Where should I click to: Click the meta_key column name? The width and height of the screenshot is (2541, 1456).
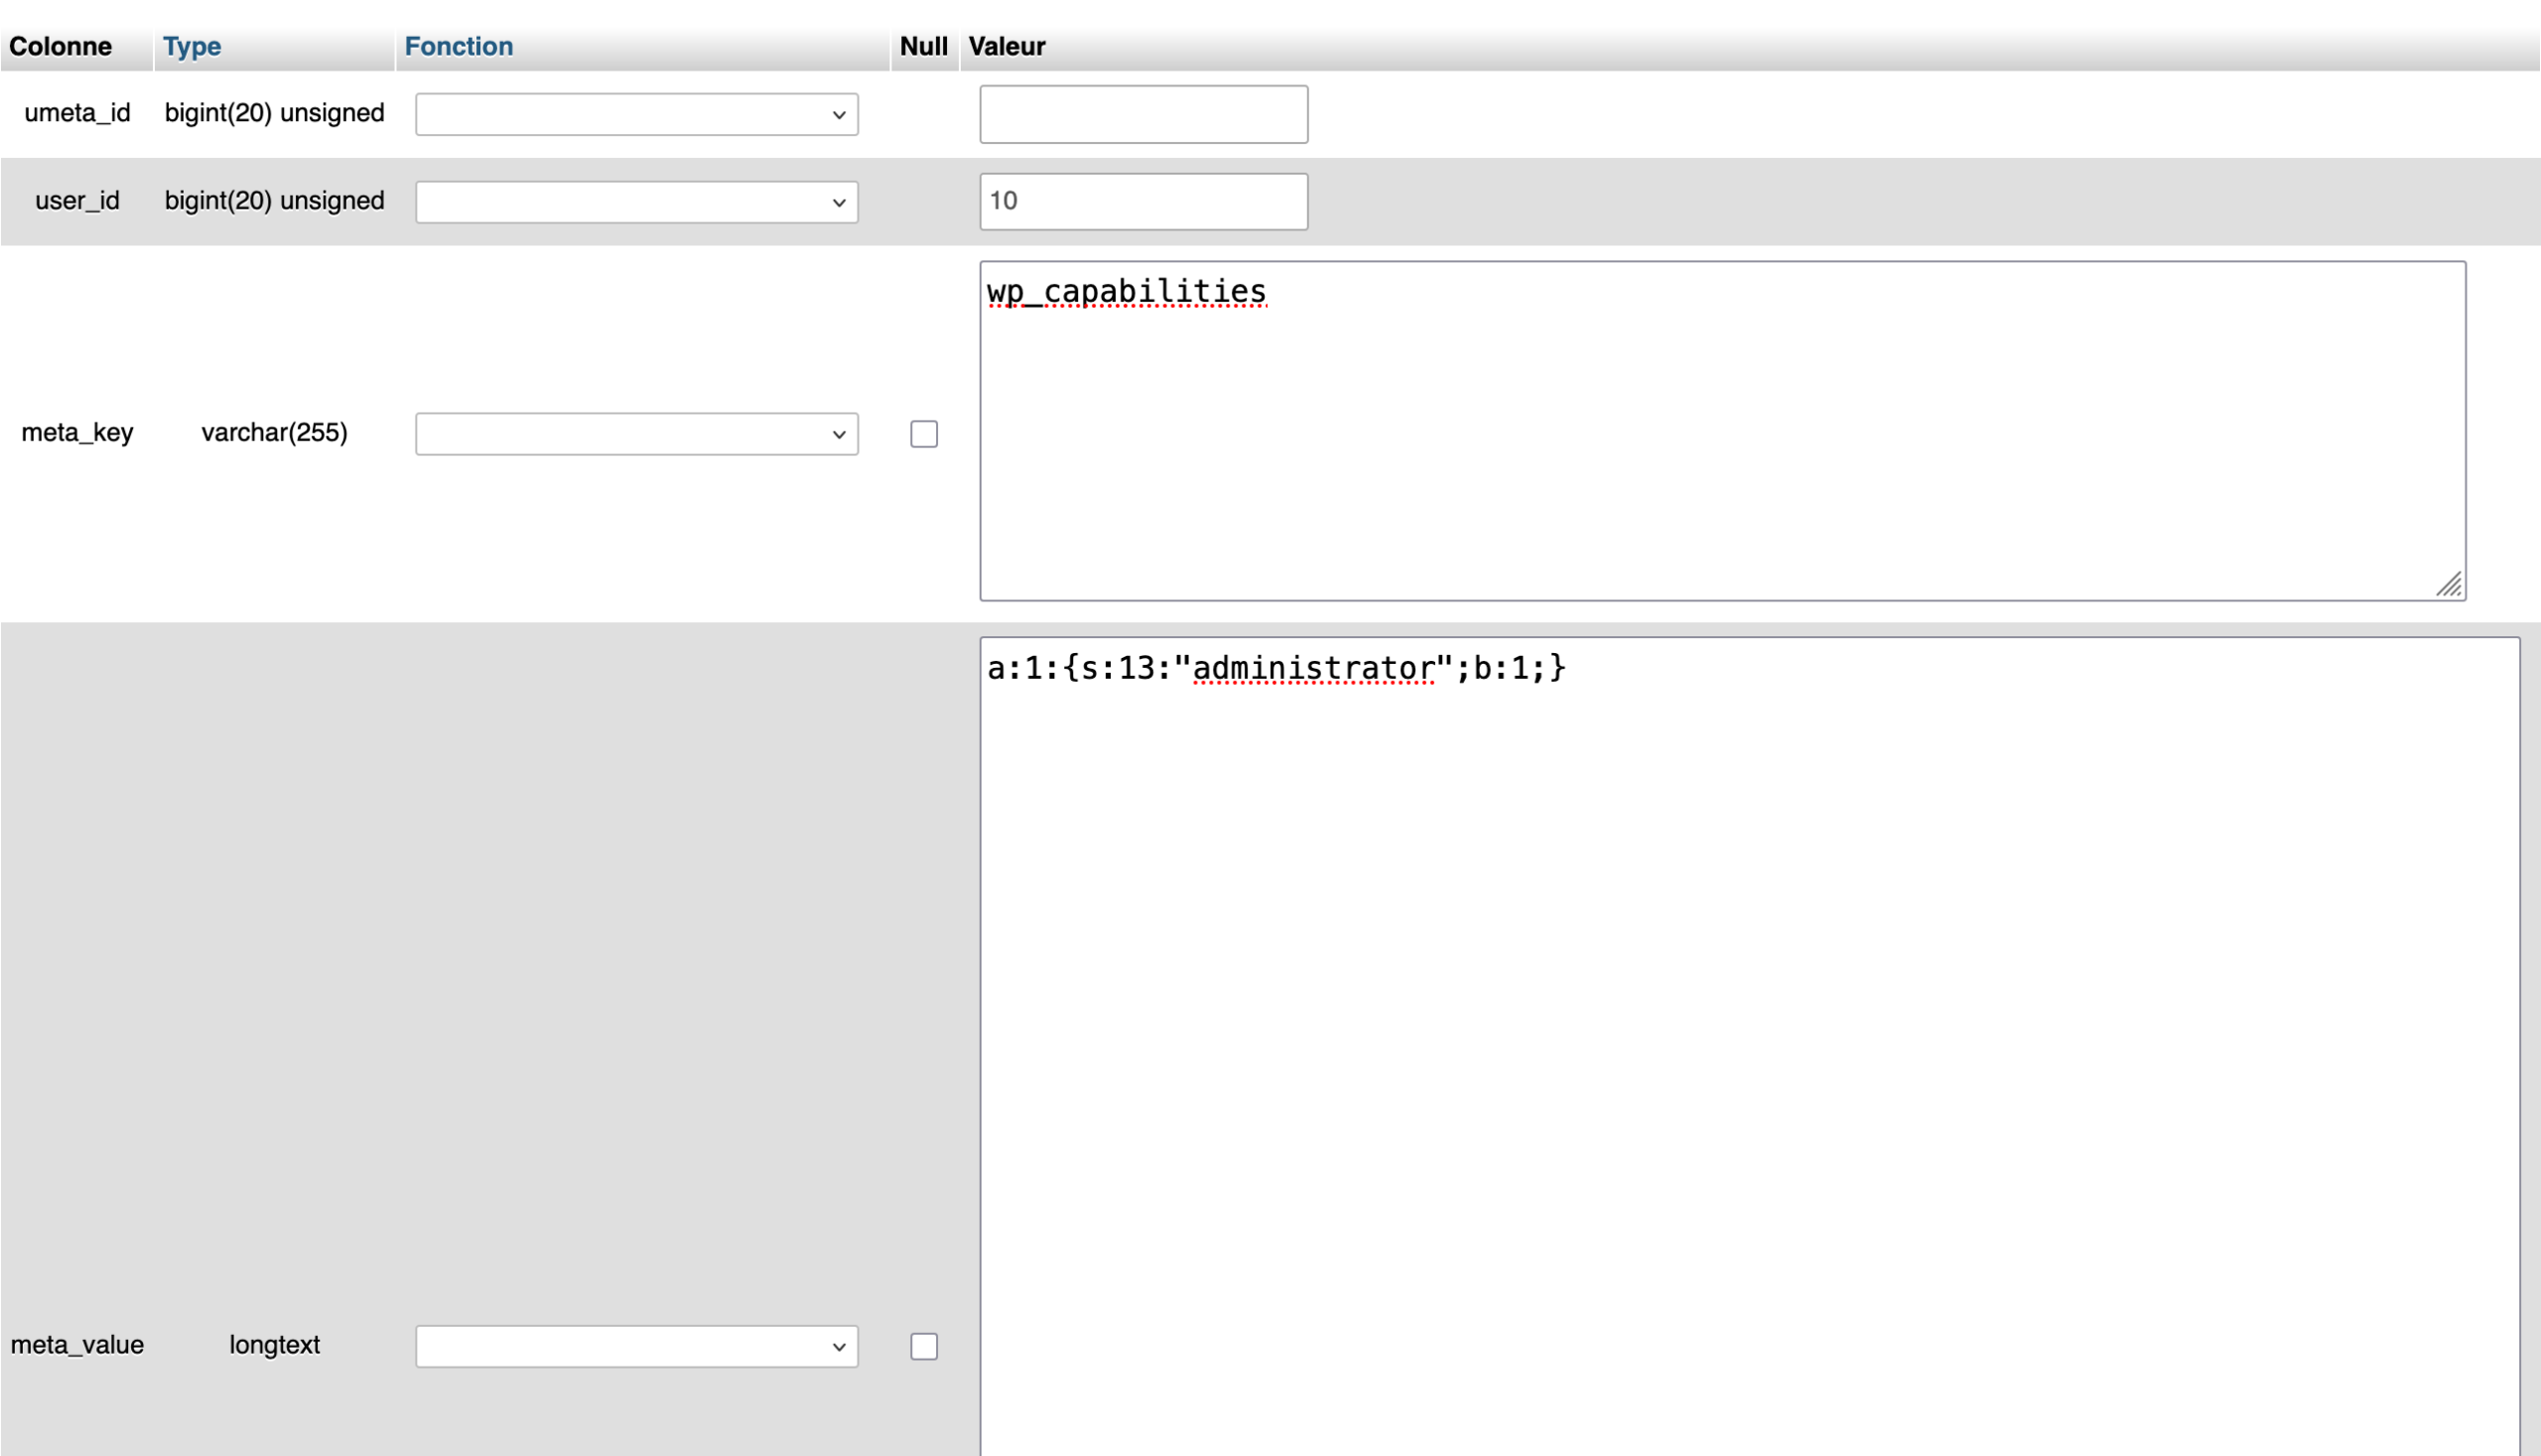pyautogui.click(x=77, y=433)
